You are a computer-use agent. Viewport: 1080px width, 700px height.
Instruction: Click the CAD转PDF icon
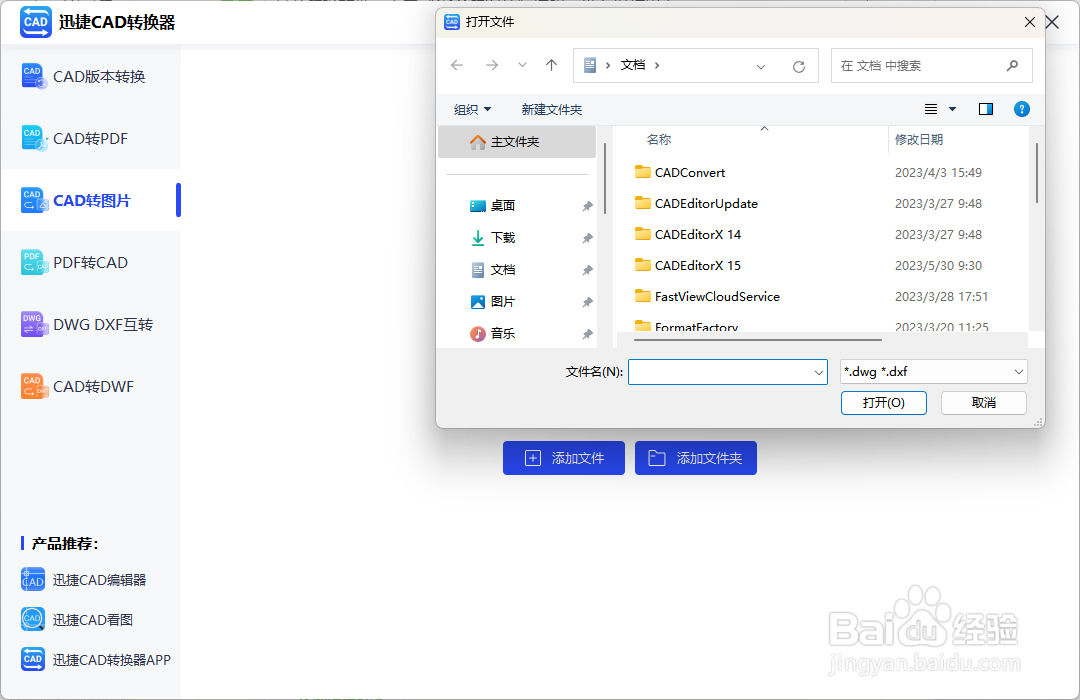(34, 138)
